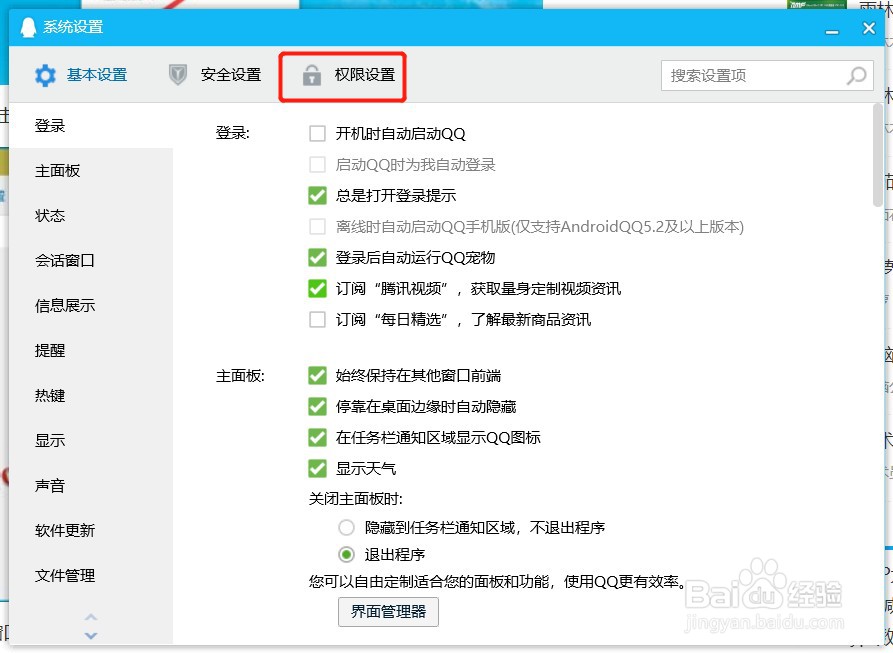The width and height of the screenshot is (893, 653).
Task: Choose 退出程序 radio option
Action: tap(346, 554)
